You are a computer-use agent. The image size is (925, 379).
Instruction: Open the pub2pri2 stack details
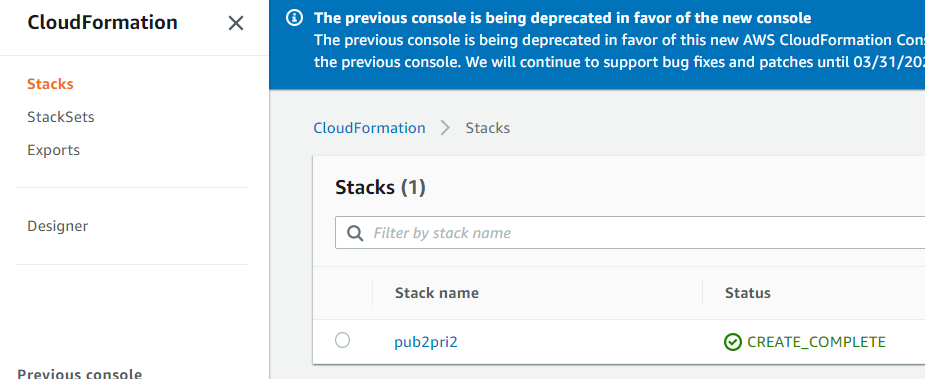(426, 342)
